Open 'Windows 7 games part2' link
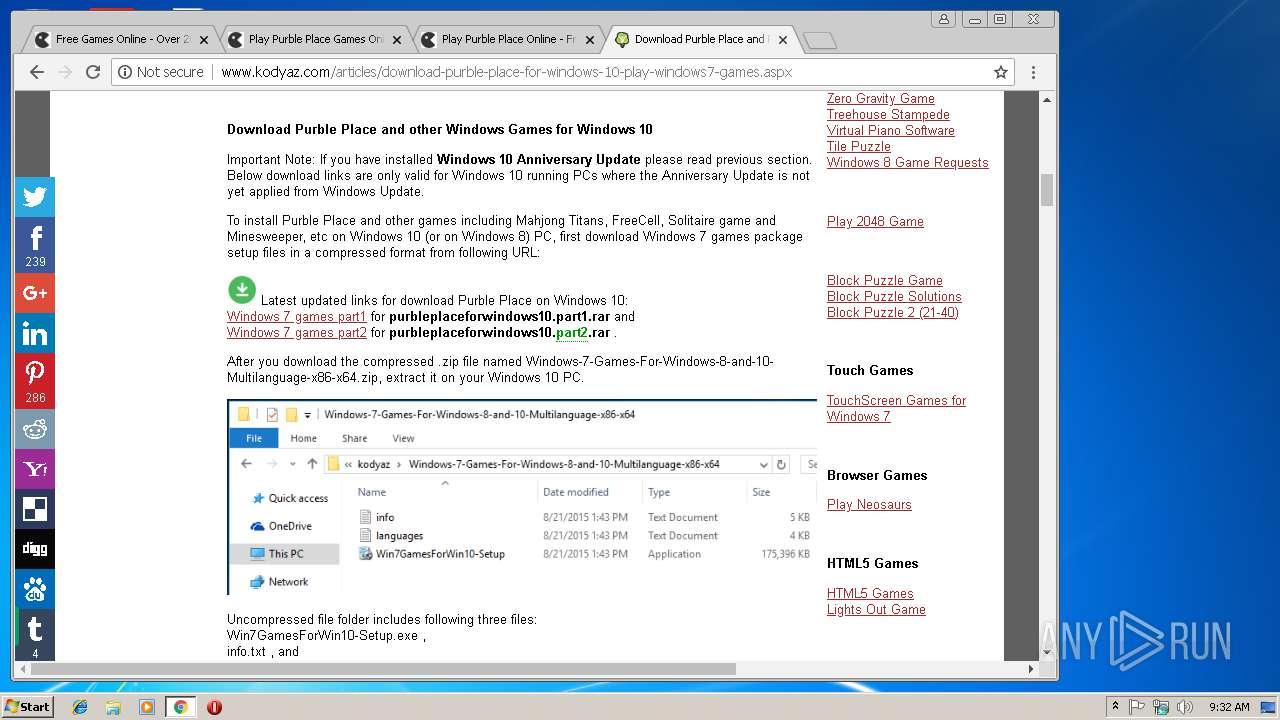This screenshot has height=720, width=1280. [297, 333]
